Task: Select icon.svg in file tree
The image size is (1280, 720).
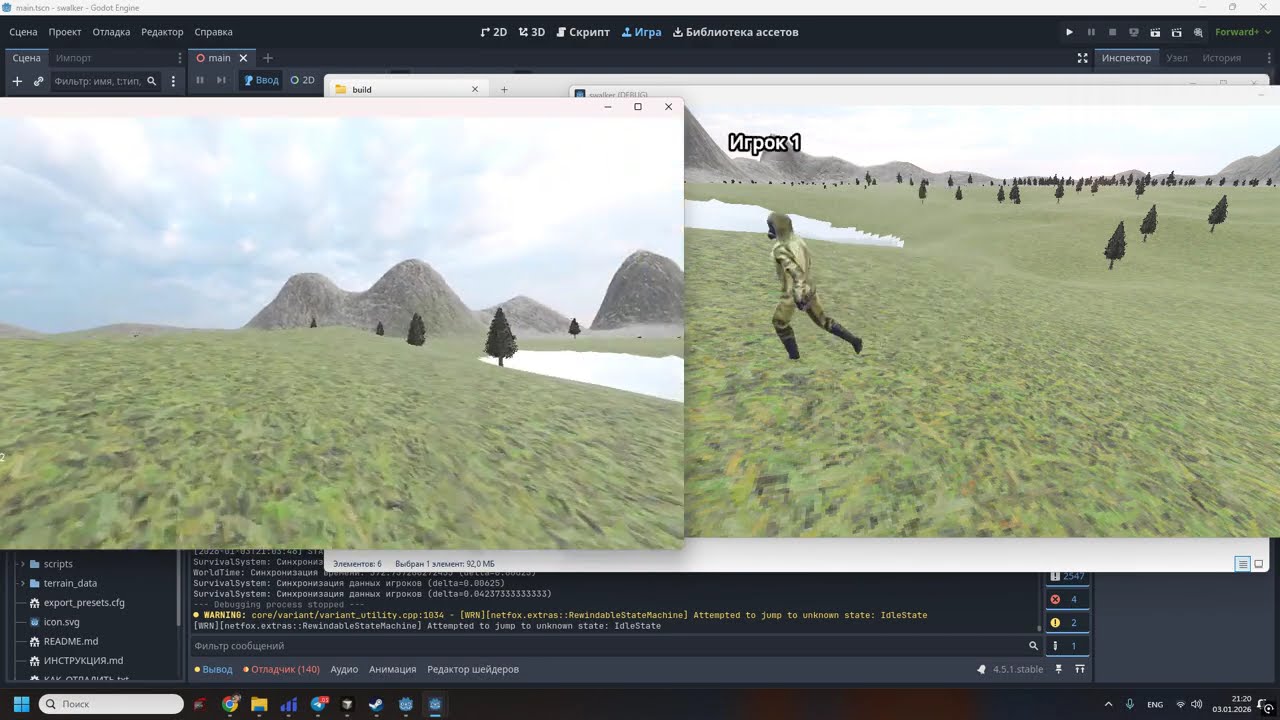Action: pyautogui.click(x=61, y=622)
